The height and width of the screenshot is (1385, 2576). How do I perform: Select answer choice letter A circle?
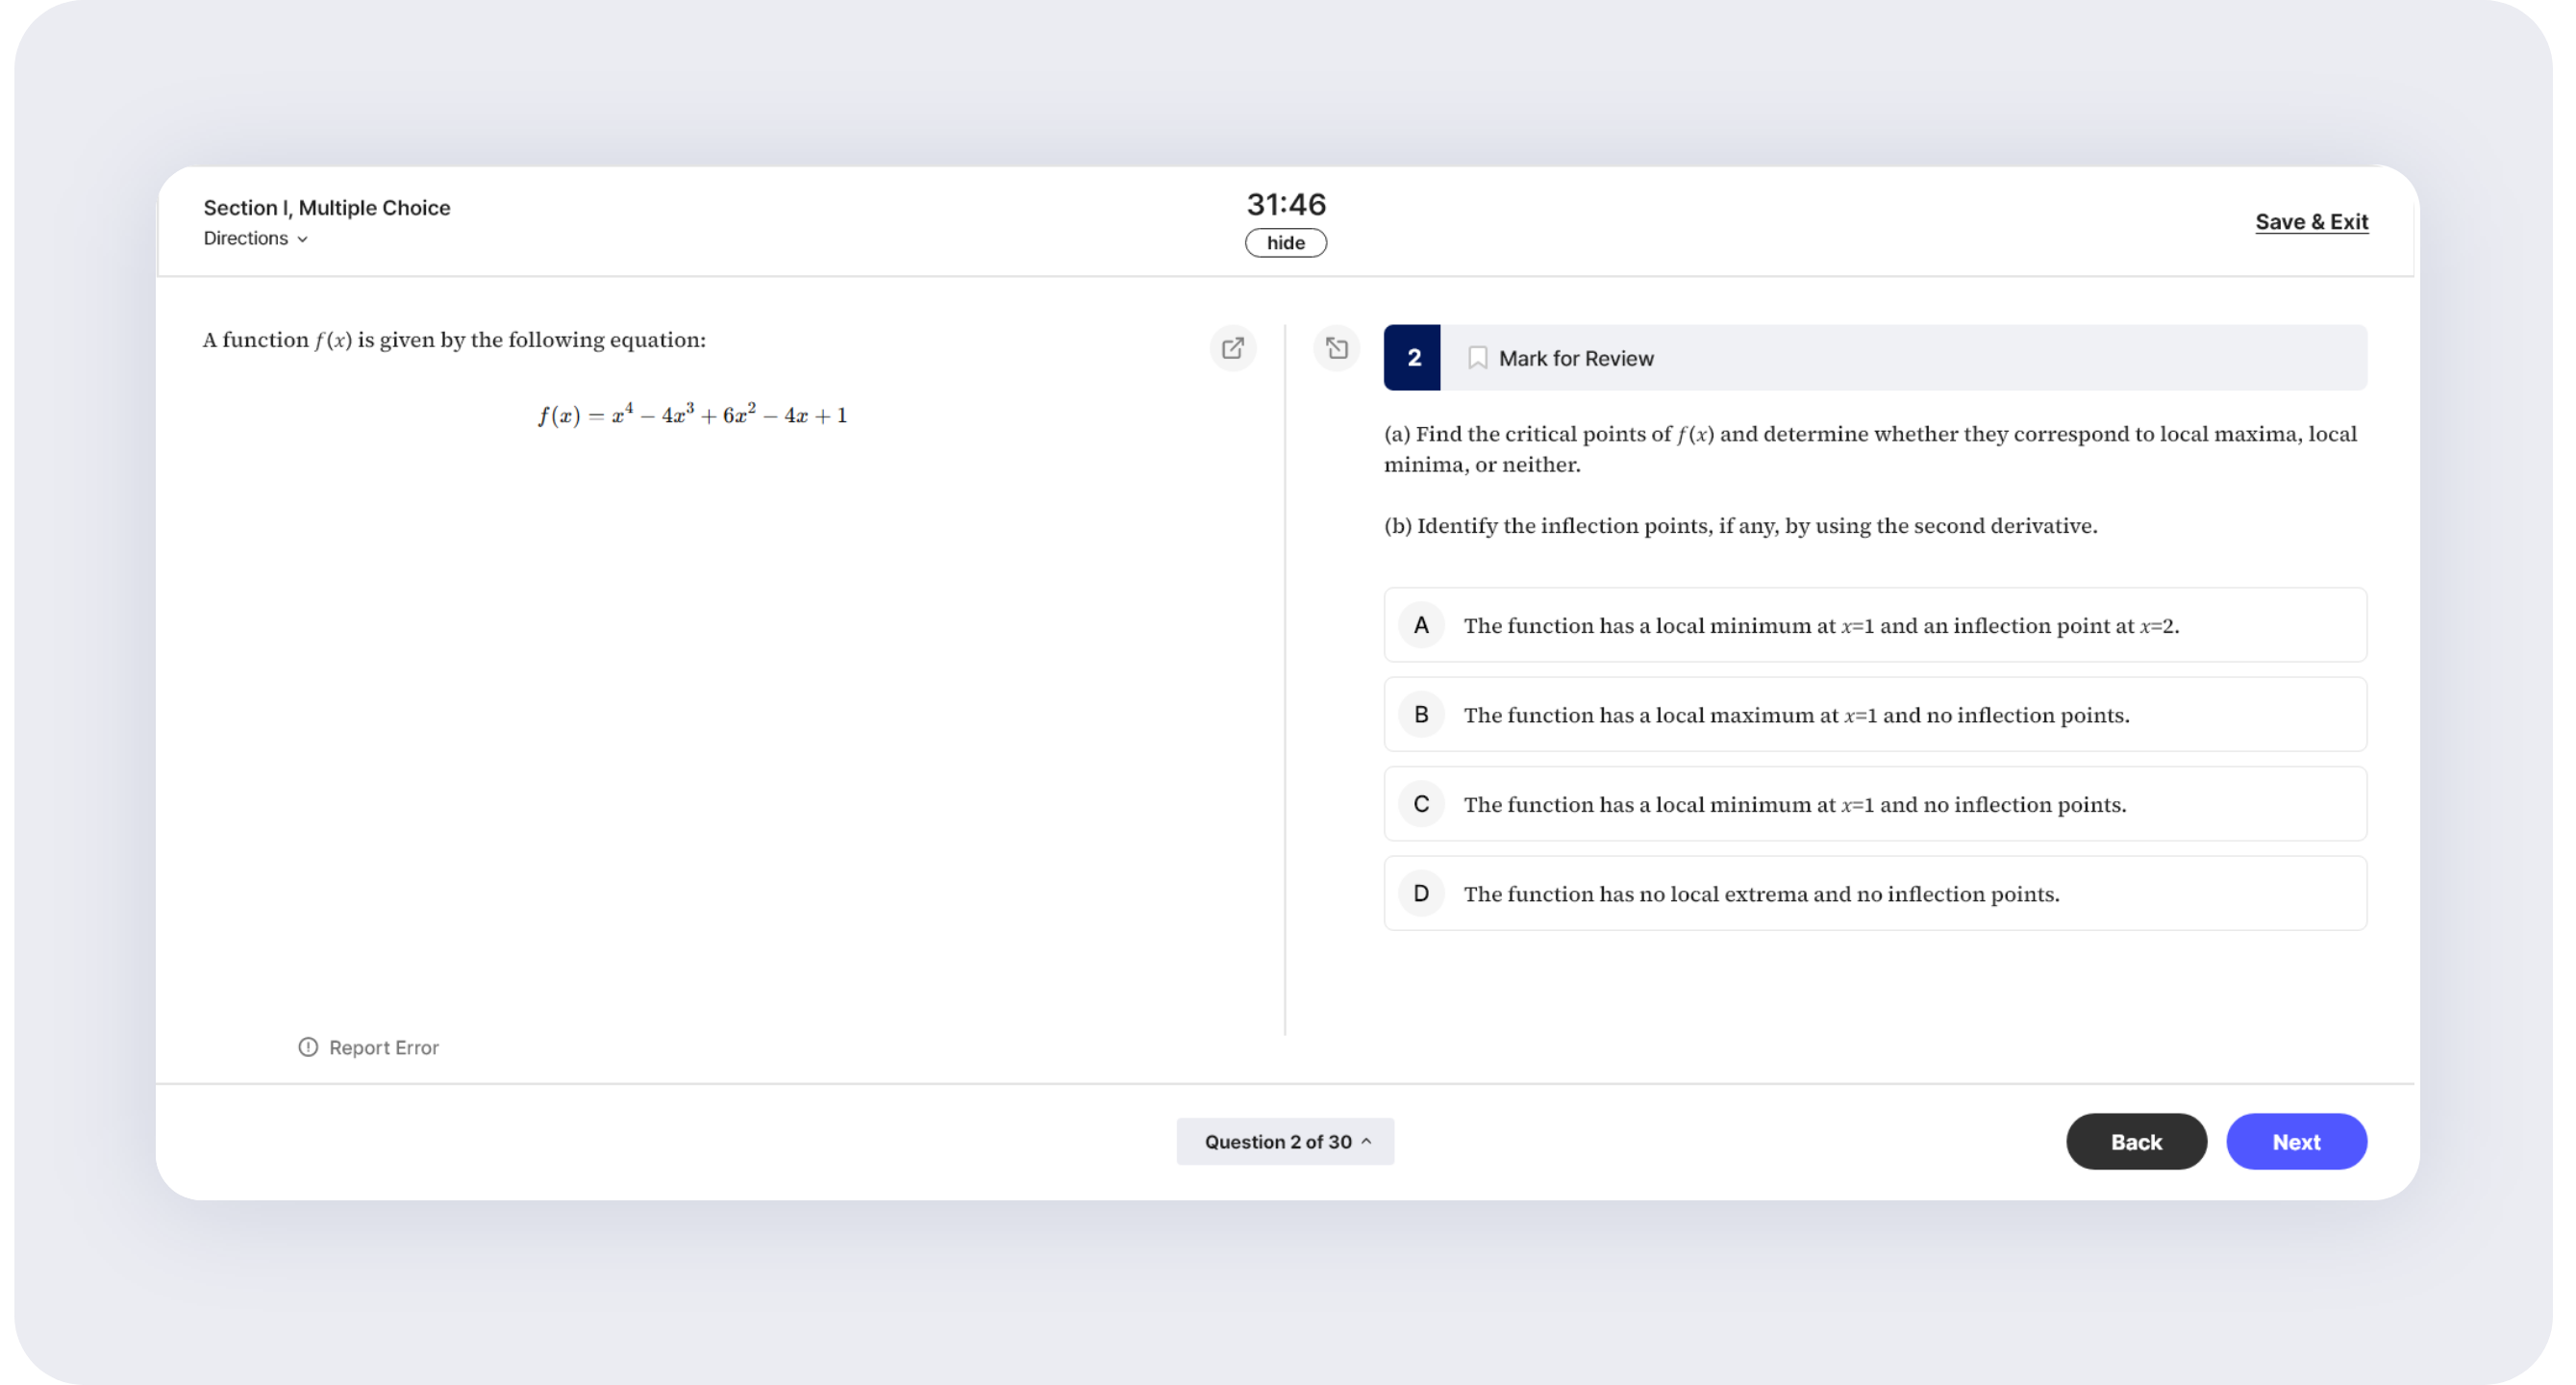tap(1420, 625)
